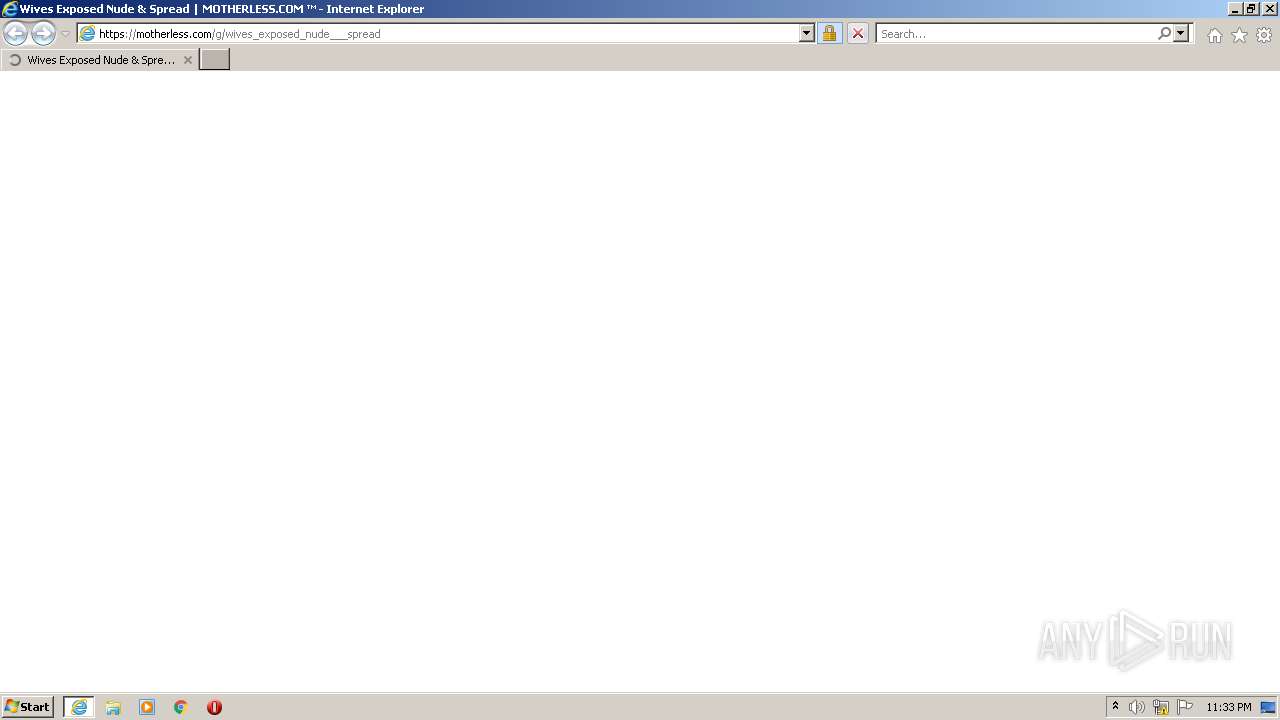Open a new blank tab
The width and height of the screenshot is (1280, 720).
click(x=215, y=60)
